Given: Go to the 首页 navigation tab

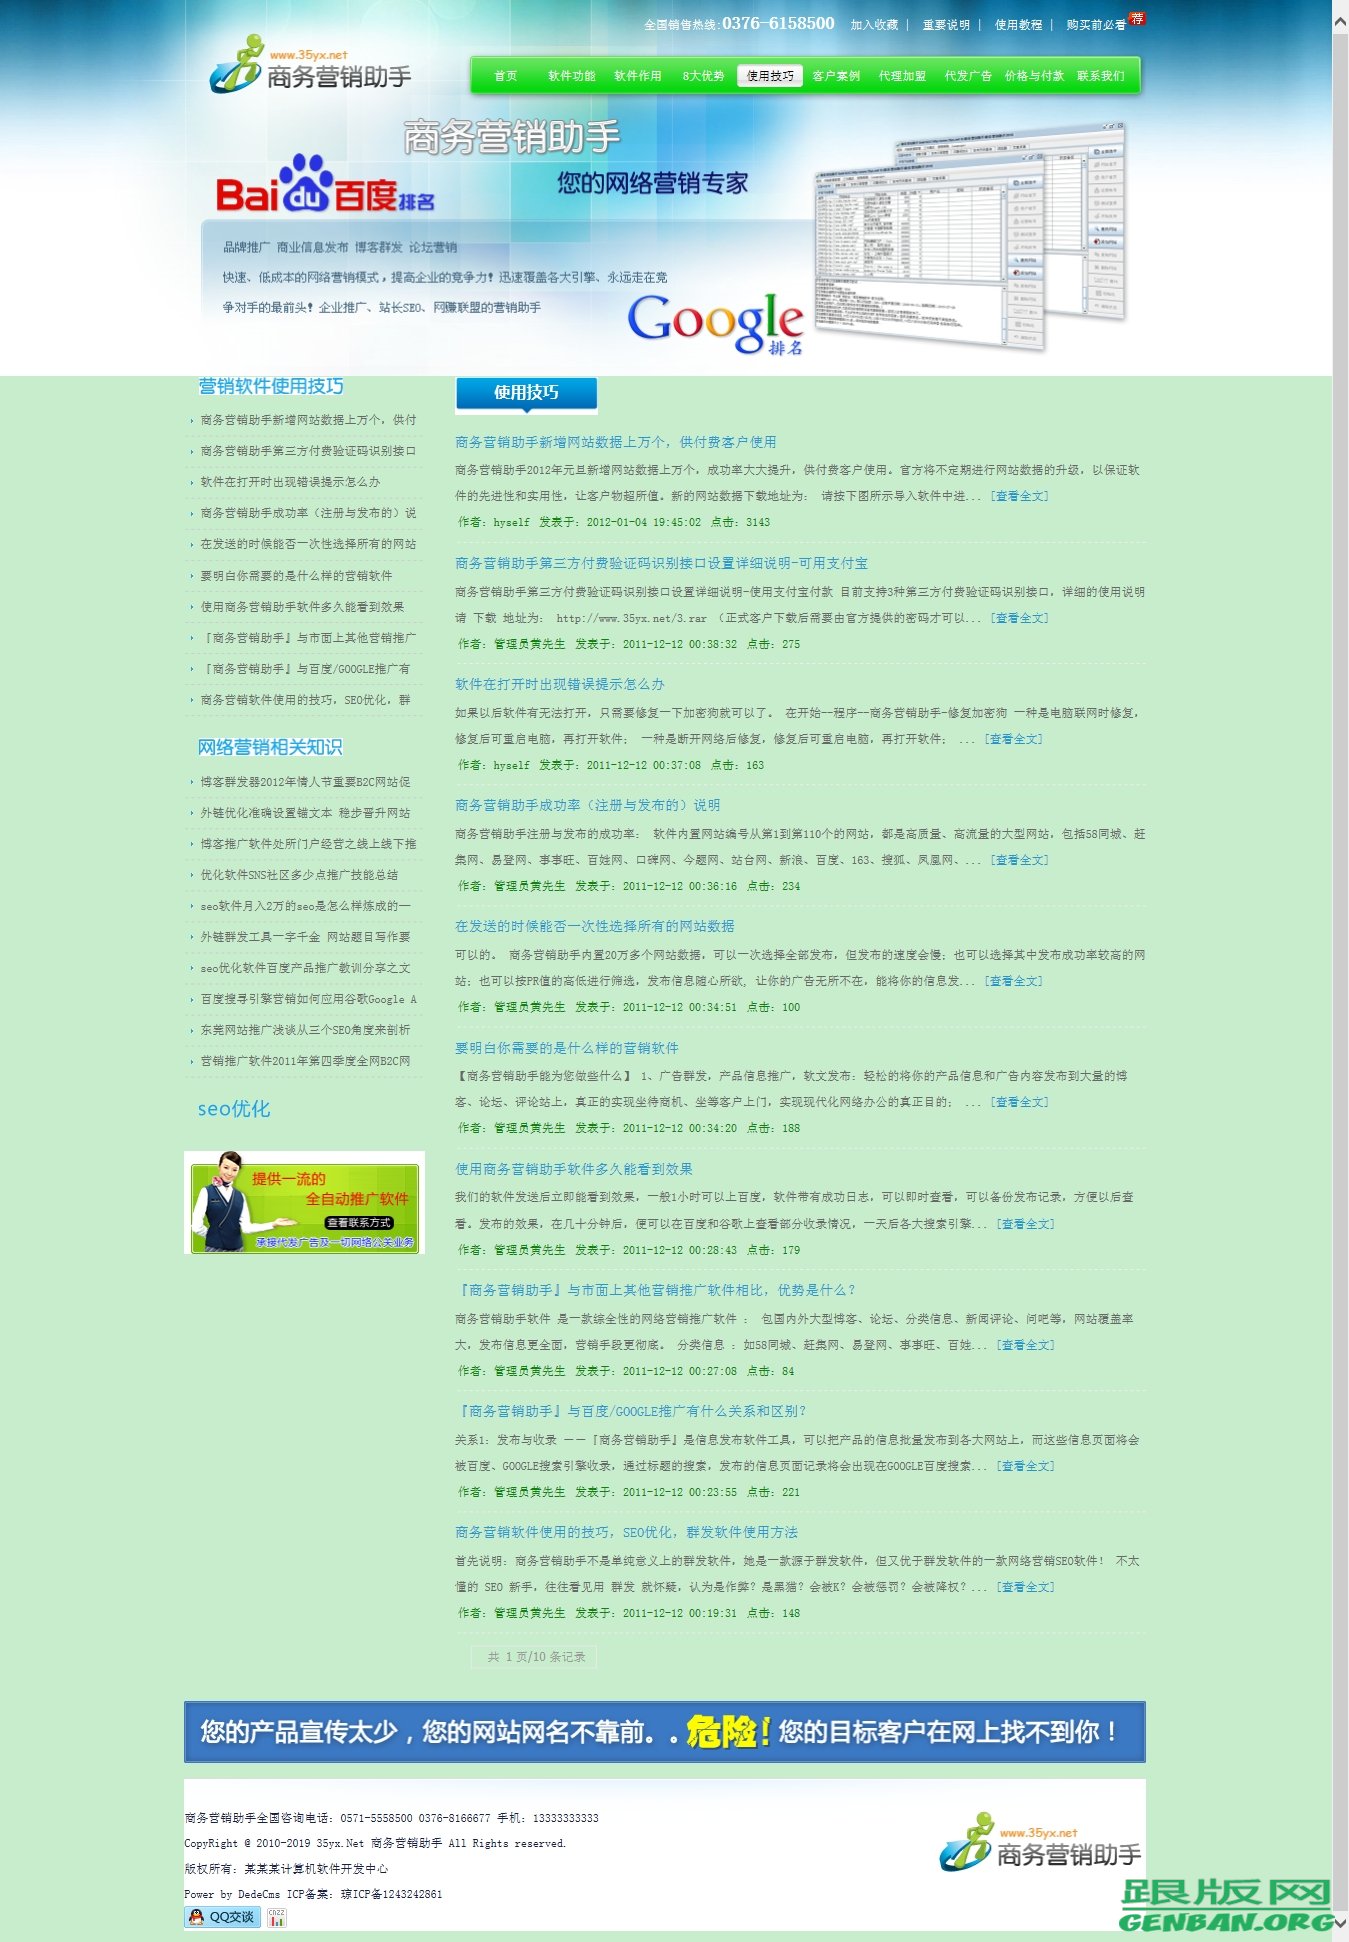Looking at the screenshot, I should [506, 76].
